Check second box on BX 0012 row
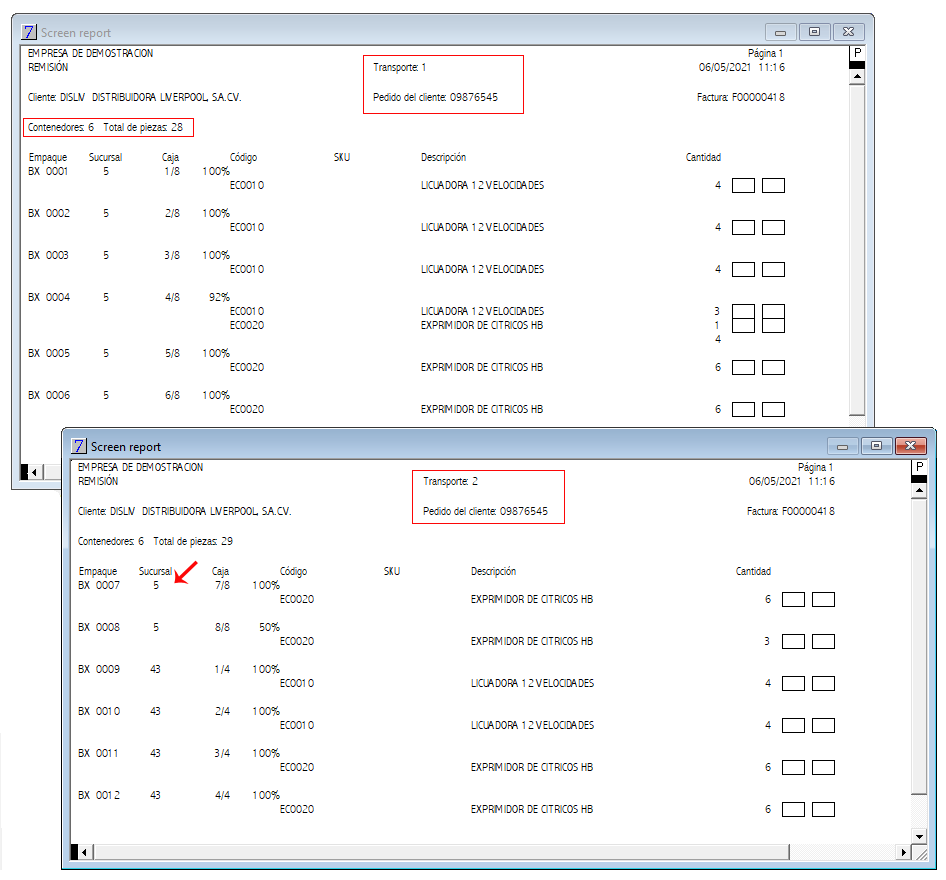Screen dimensions: 946x880 pyautogui.click(x=824, y=809)
